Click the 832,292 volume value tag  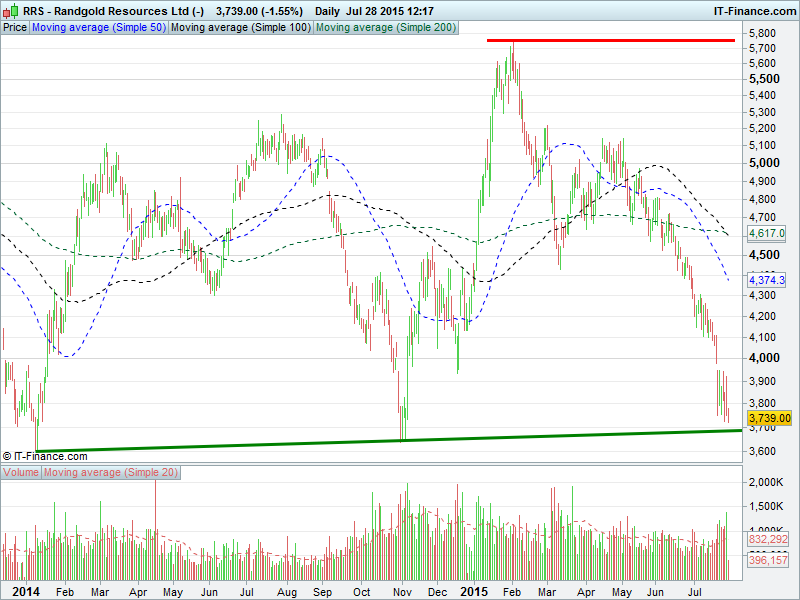pos(768,539)
